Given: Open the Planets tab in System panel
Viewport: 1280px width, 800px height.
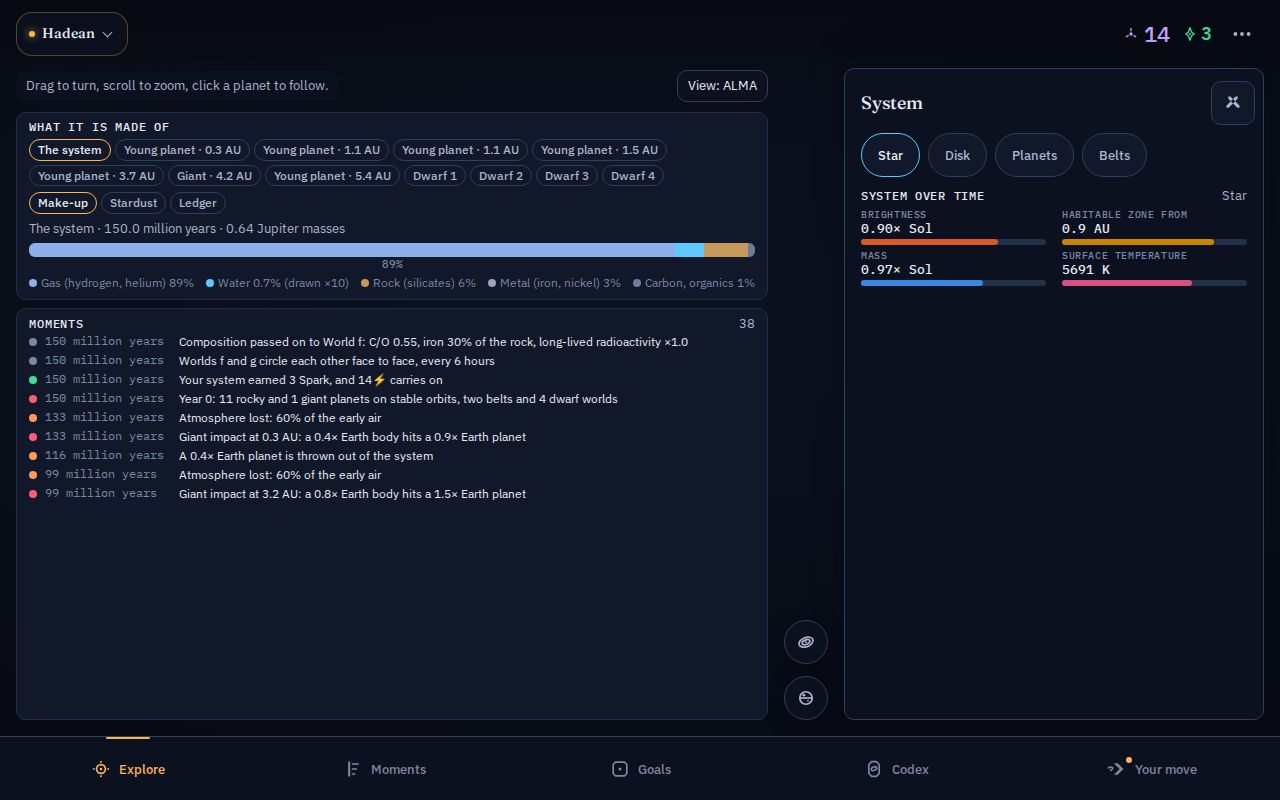Looking at the screenshot, I should pos(1034,155).
